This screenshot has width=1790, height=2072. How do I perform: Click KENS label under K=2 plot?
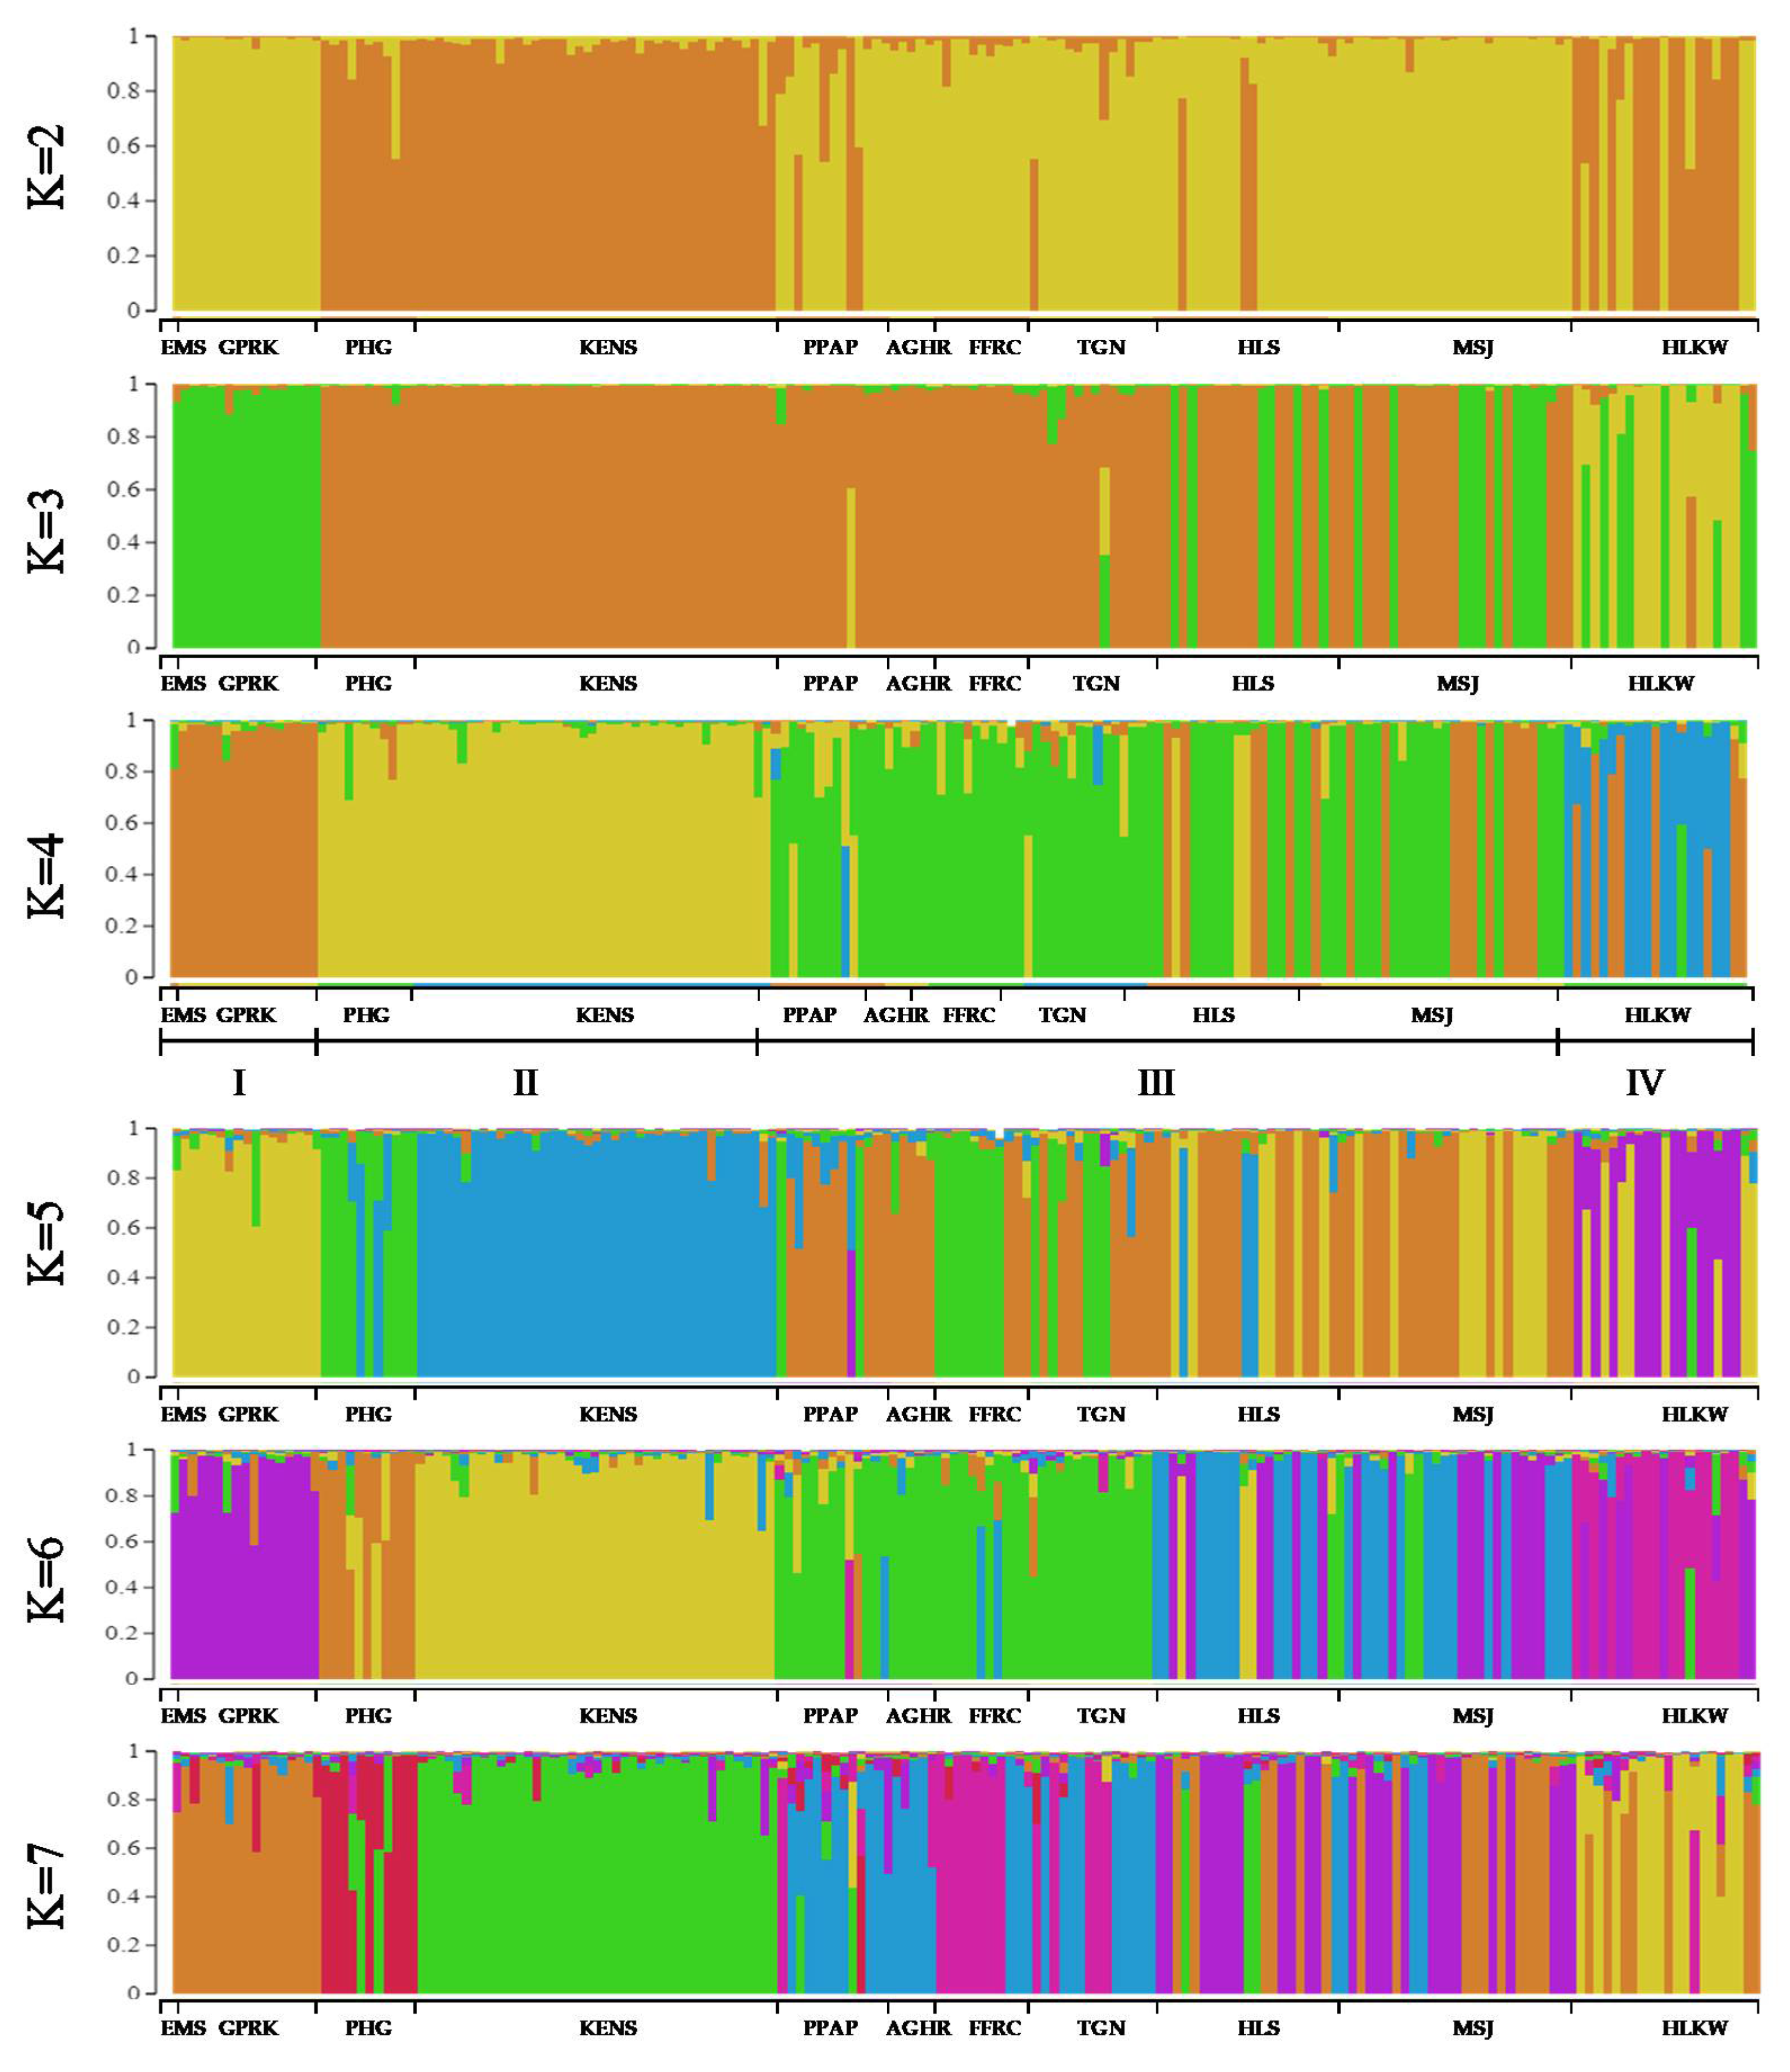coord(608,348)
